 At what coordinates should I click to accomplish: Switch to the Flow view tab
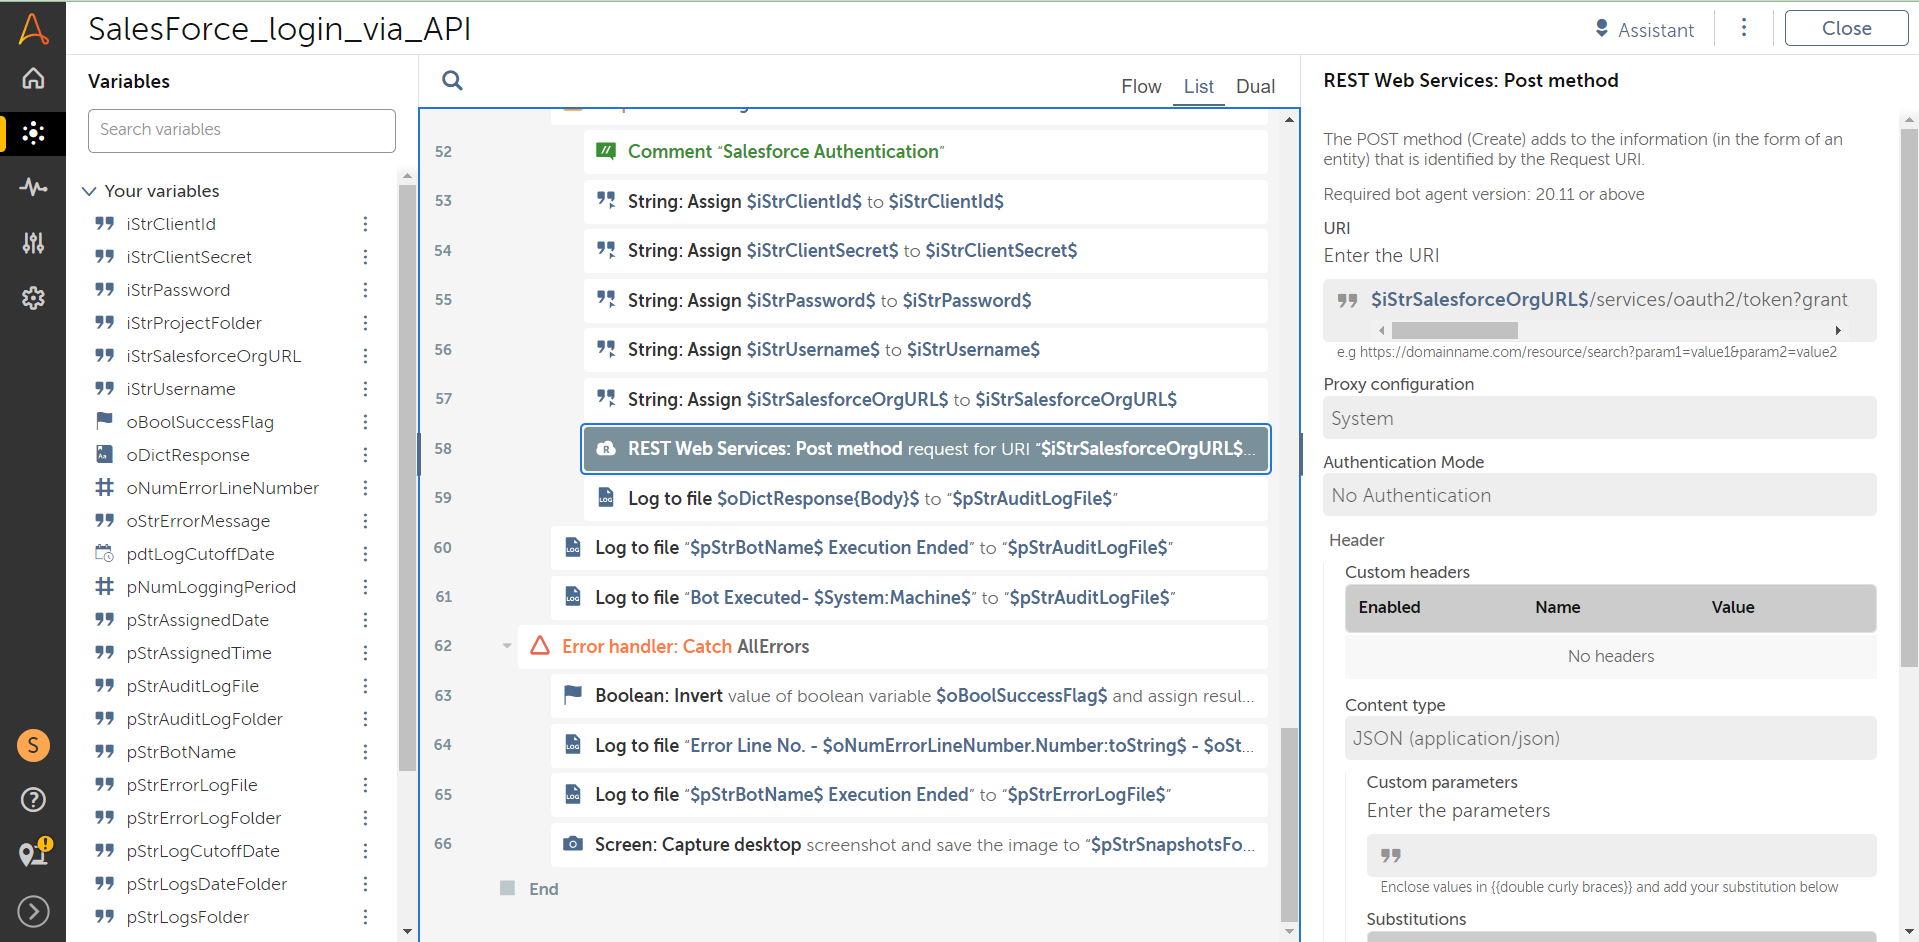[x=1140, y=87]
